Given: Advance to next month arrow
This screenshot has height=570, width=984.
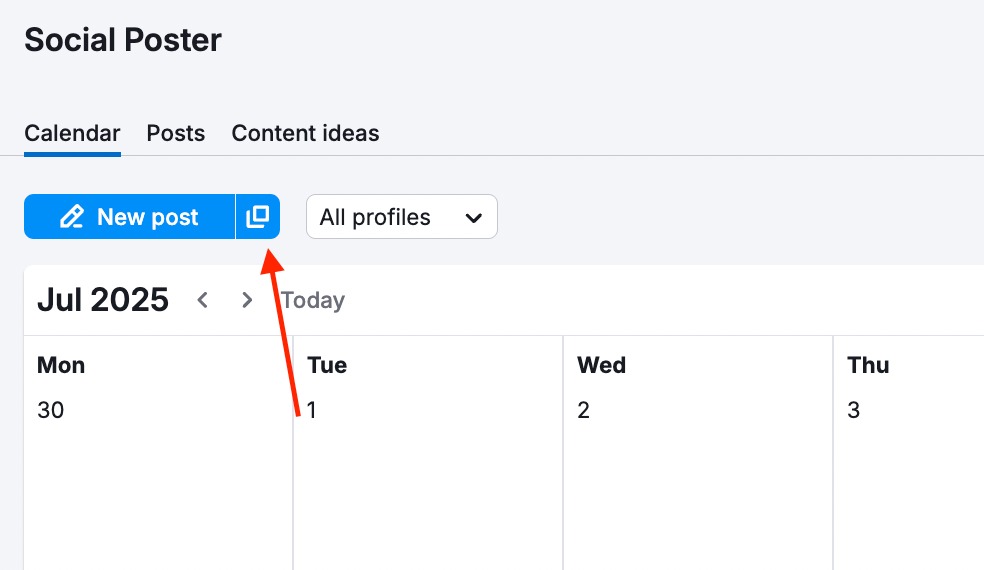Looking at the screenshot, I should point(247,300).
